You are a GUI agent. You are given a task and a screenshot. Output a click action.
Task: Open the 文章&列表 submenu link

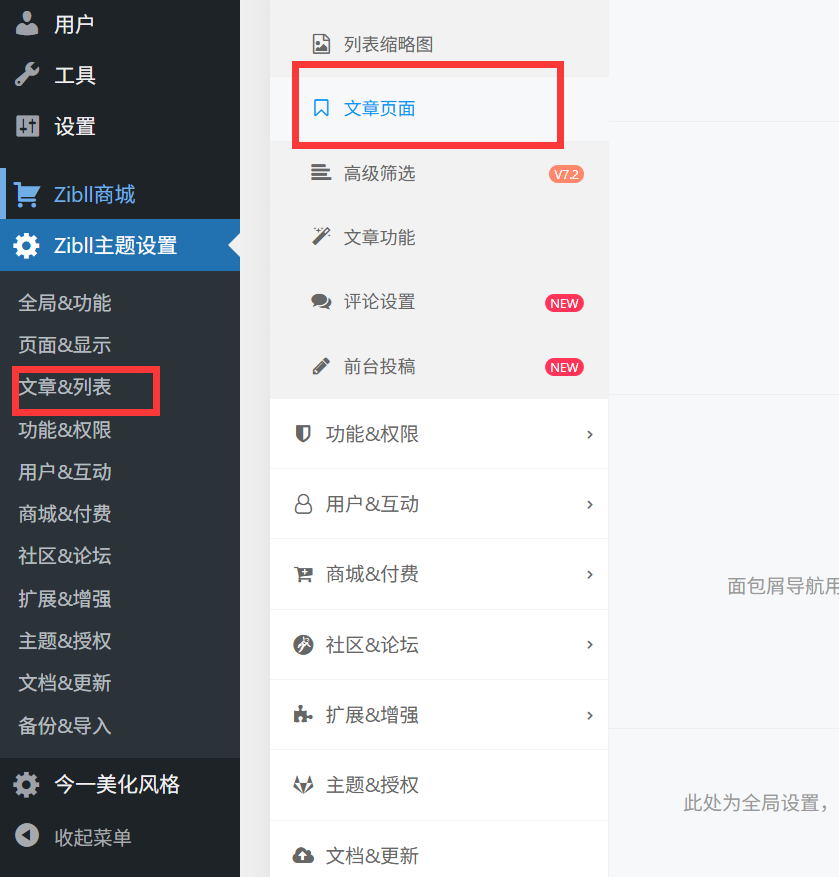coord(65,386)
